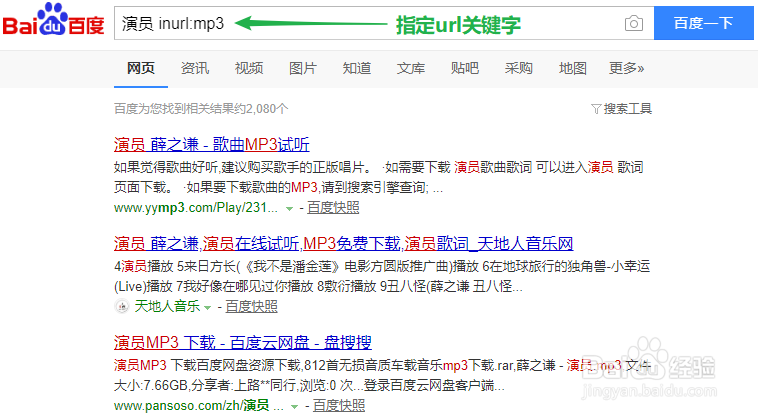This screenshot has width=758, height=418.
Task: Switch to the 采购 tab
Action: [x=519, y=69]
